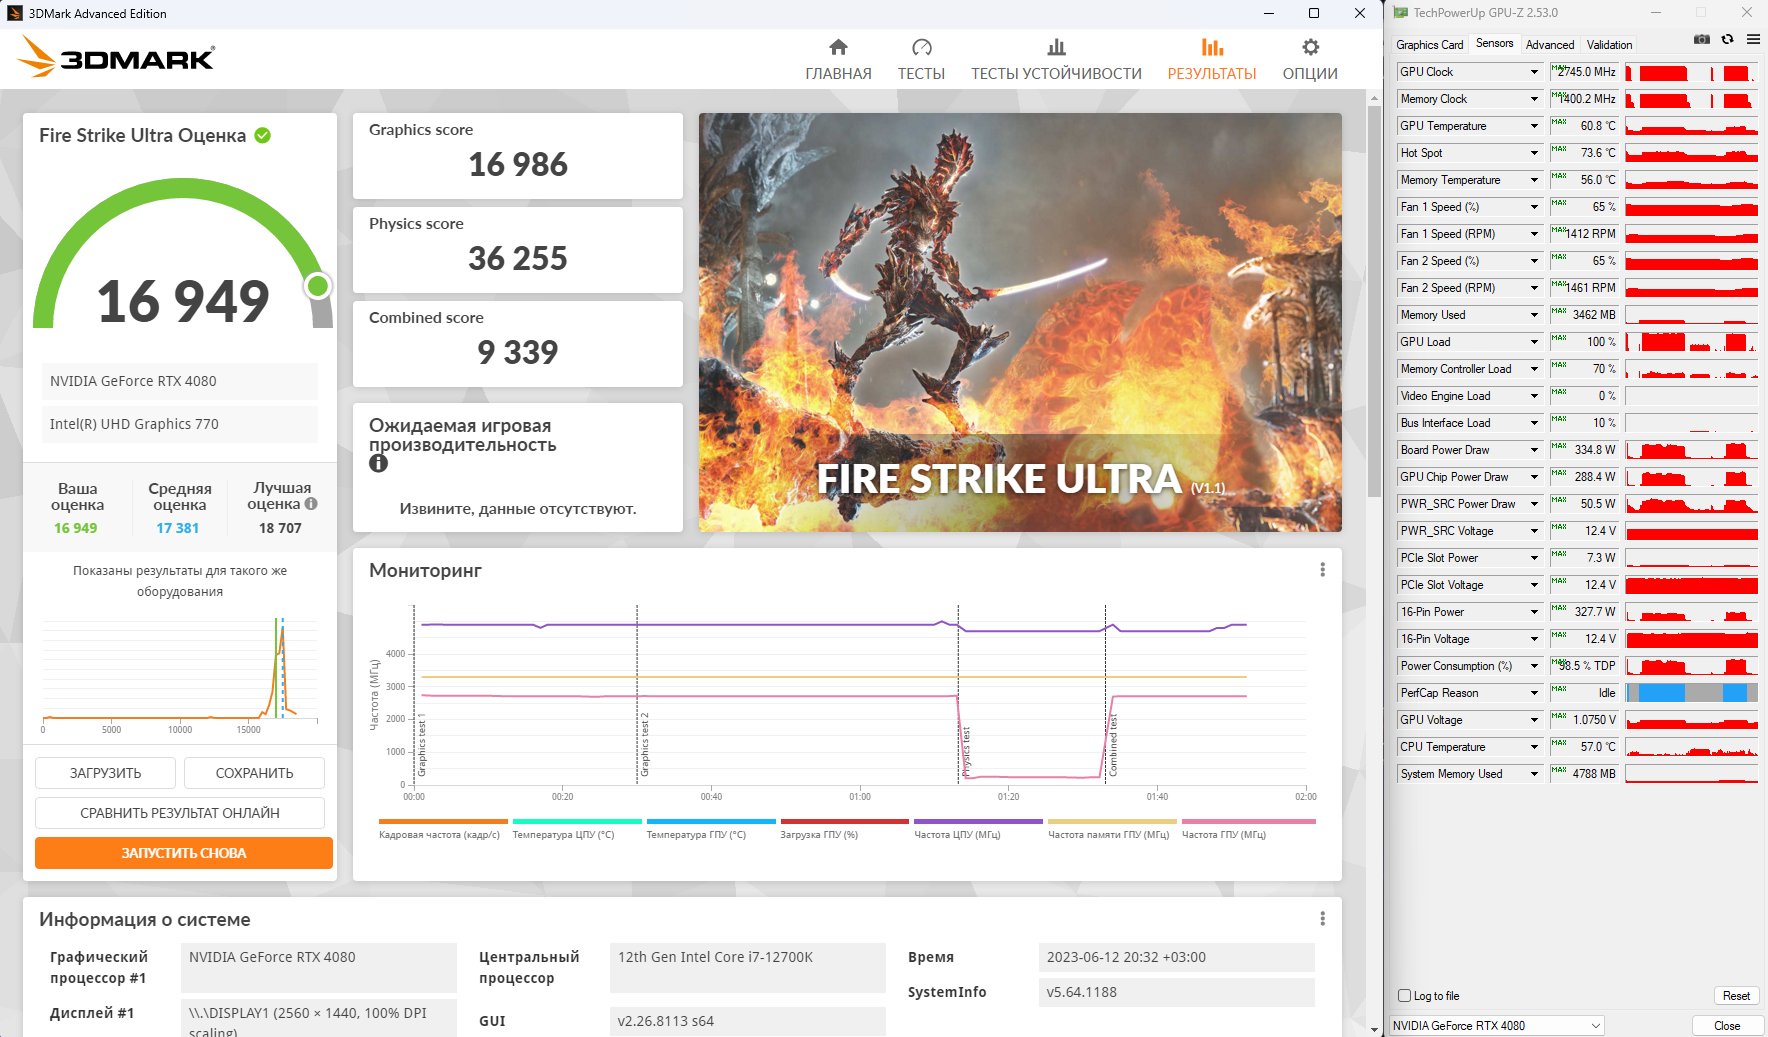Open the GPU-Z hamburger menu

click(1753, 39)
